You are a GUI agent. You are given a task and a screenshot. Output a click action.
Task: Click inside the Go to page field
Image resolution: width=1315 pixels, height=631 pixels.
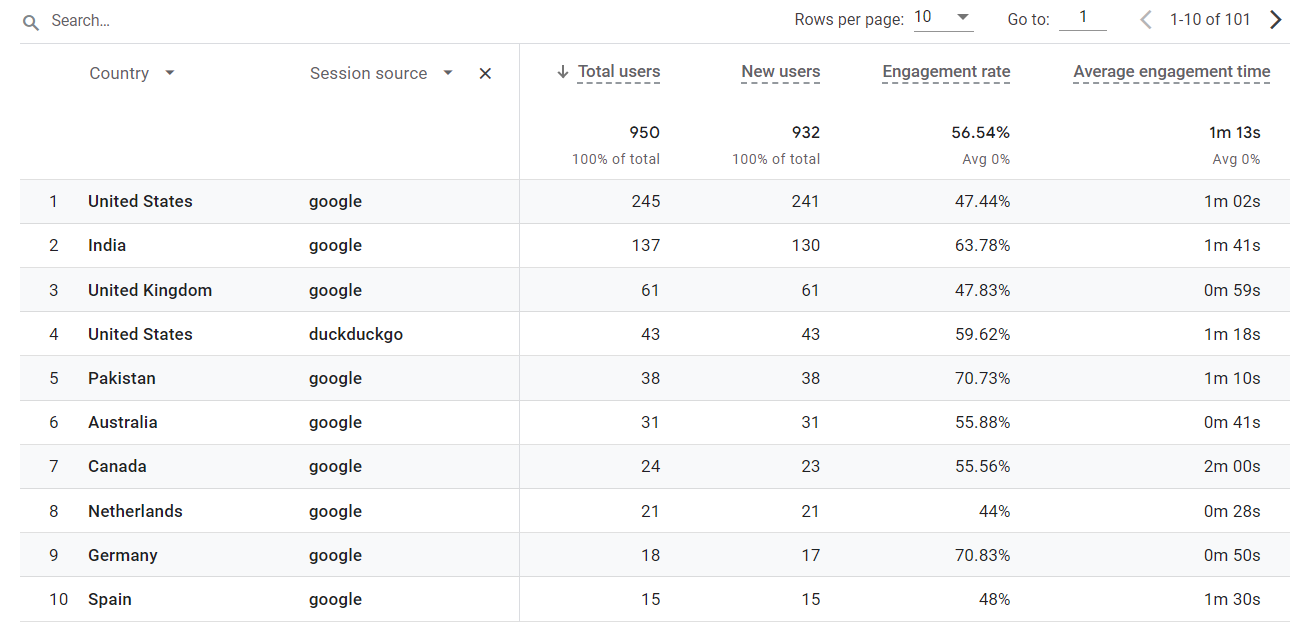(1081, 17)
